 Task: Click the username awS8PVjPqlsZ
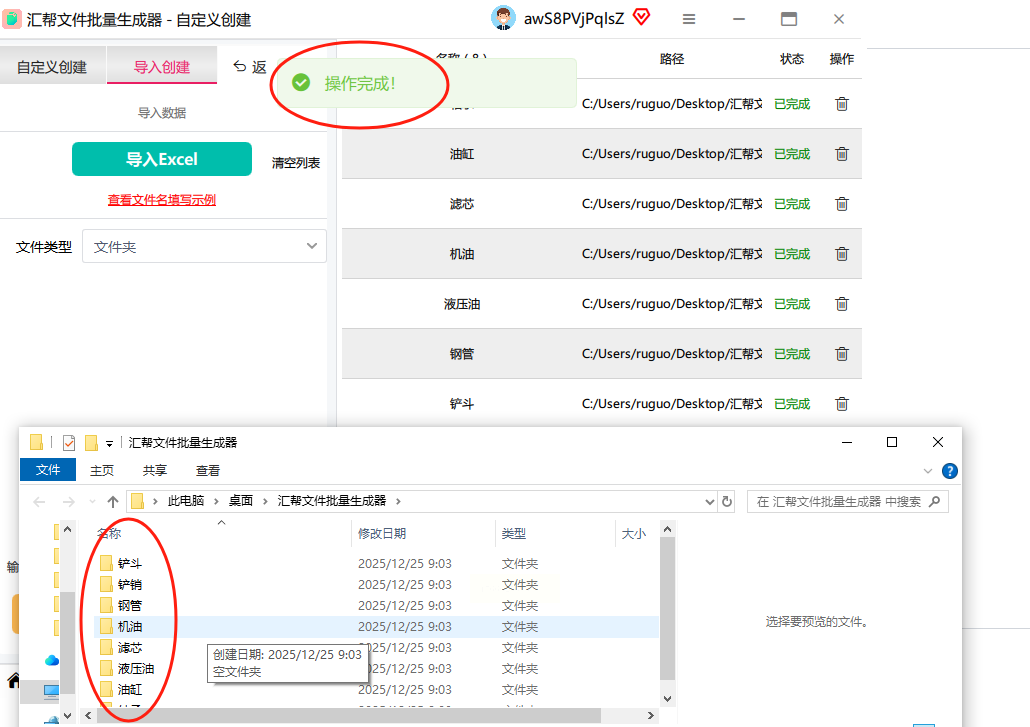(x=573, y=18)
